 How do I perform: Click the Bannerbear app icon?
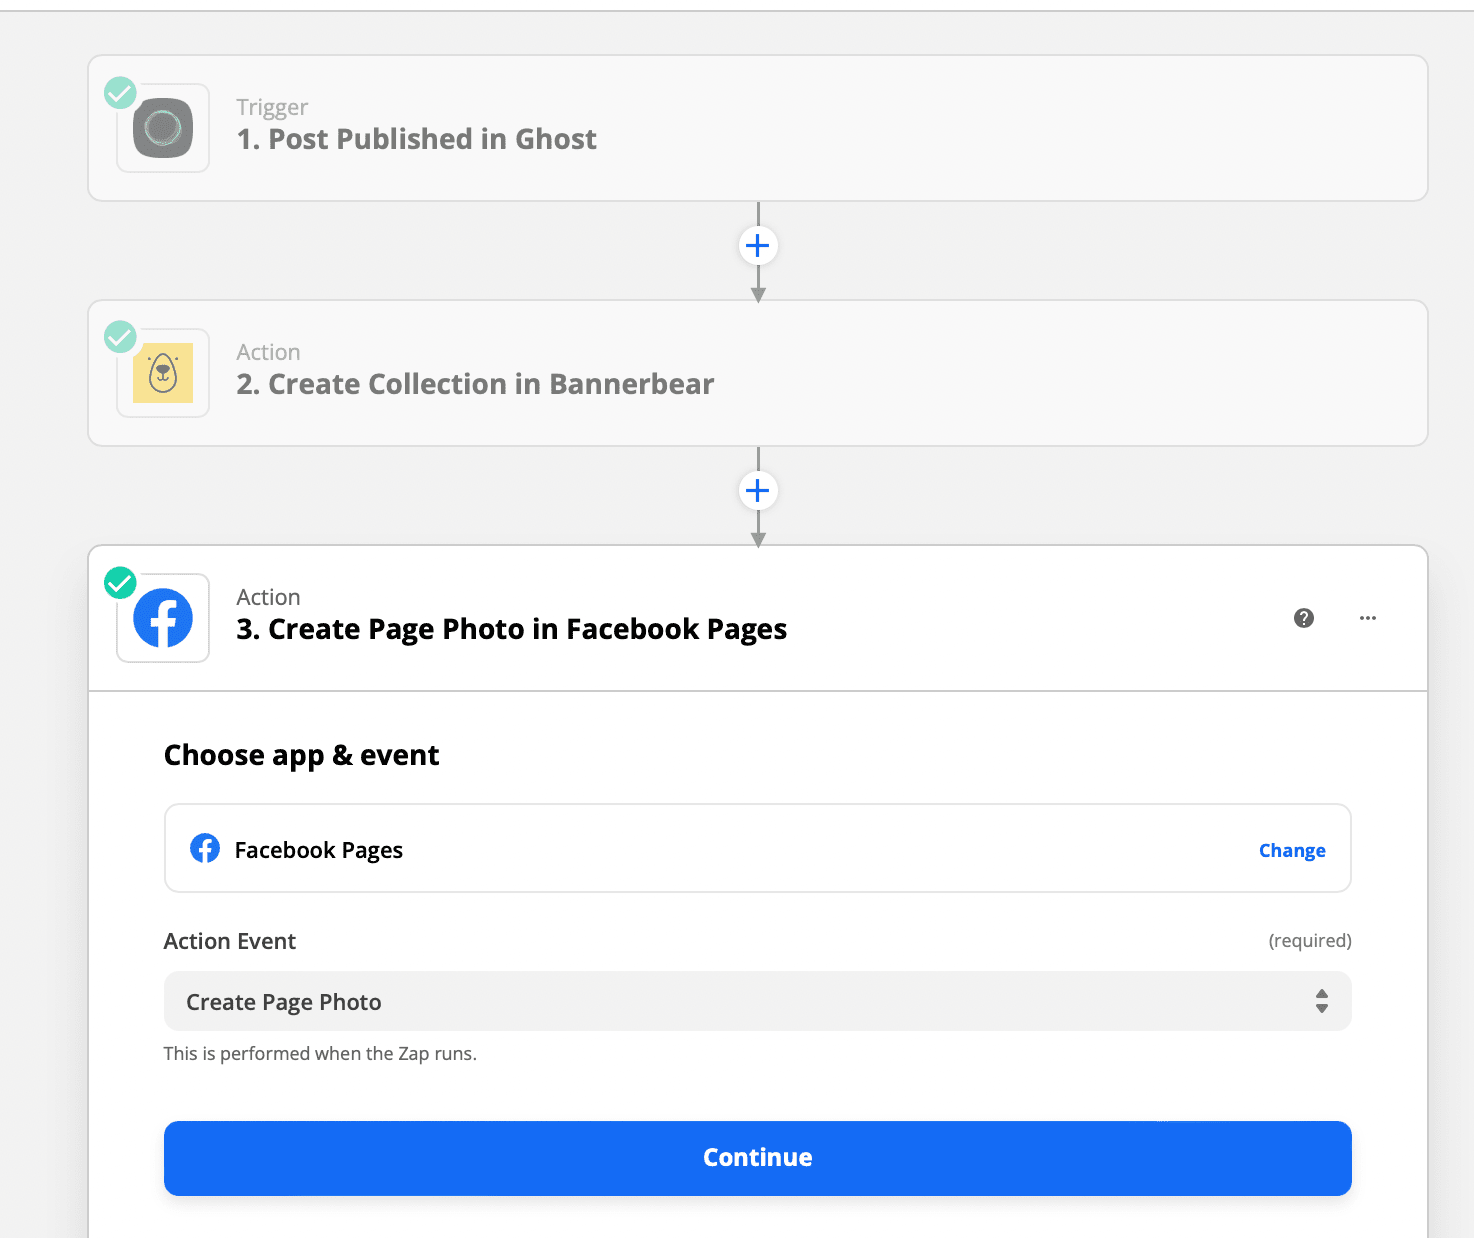tap(163, 373)
